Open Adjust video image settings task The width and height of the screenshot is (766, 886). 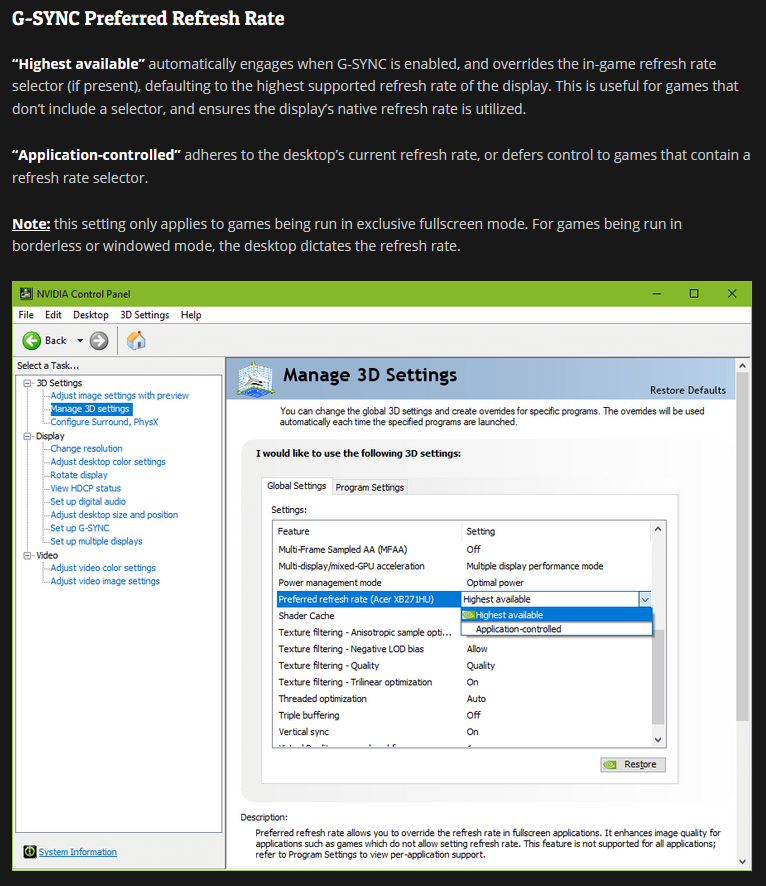tap(105, 581)
